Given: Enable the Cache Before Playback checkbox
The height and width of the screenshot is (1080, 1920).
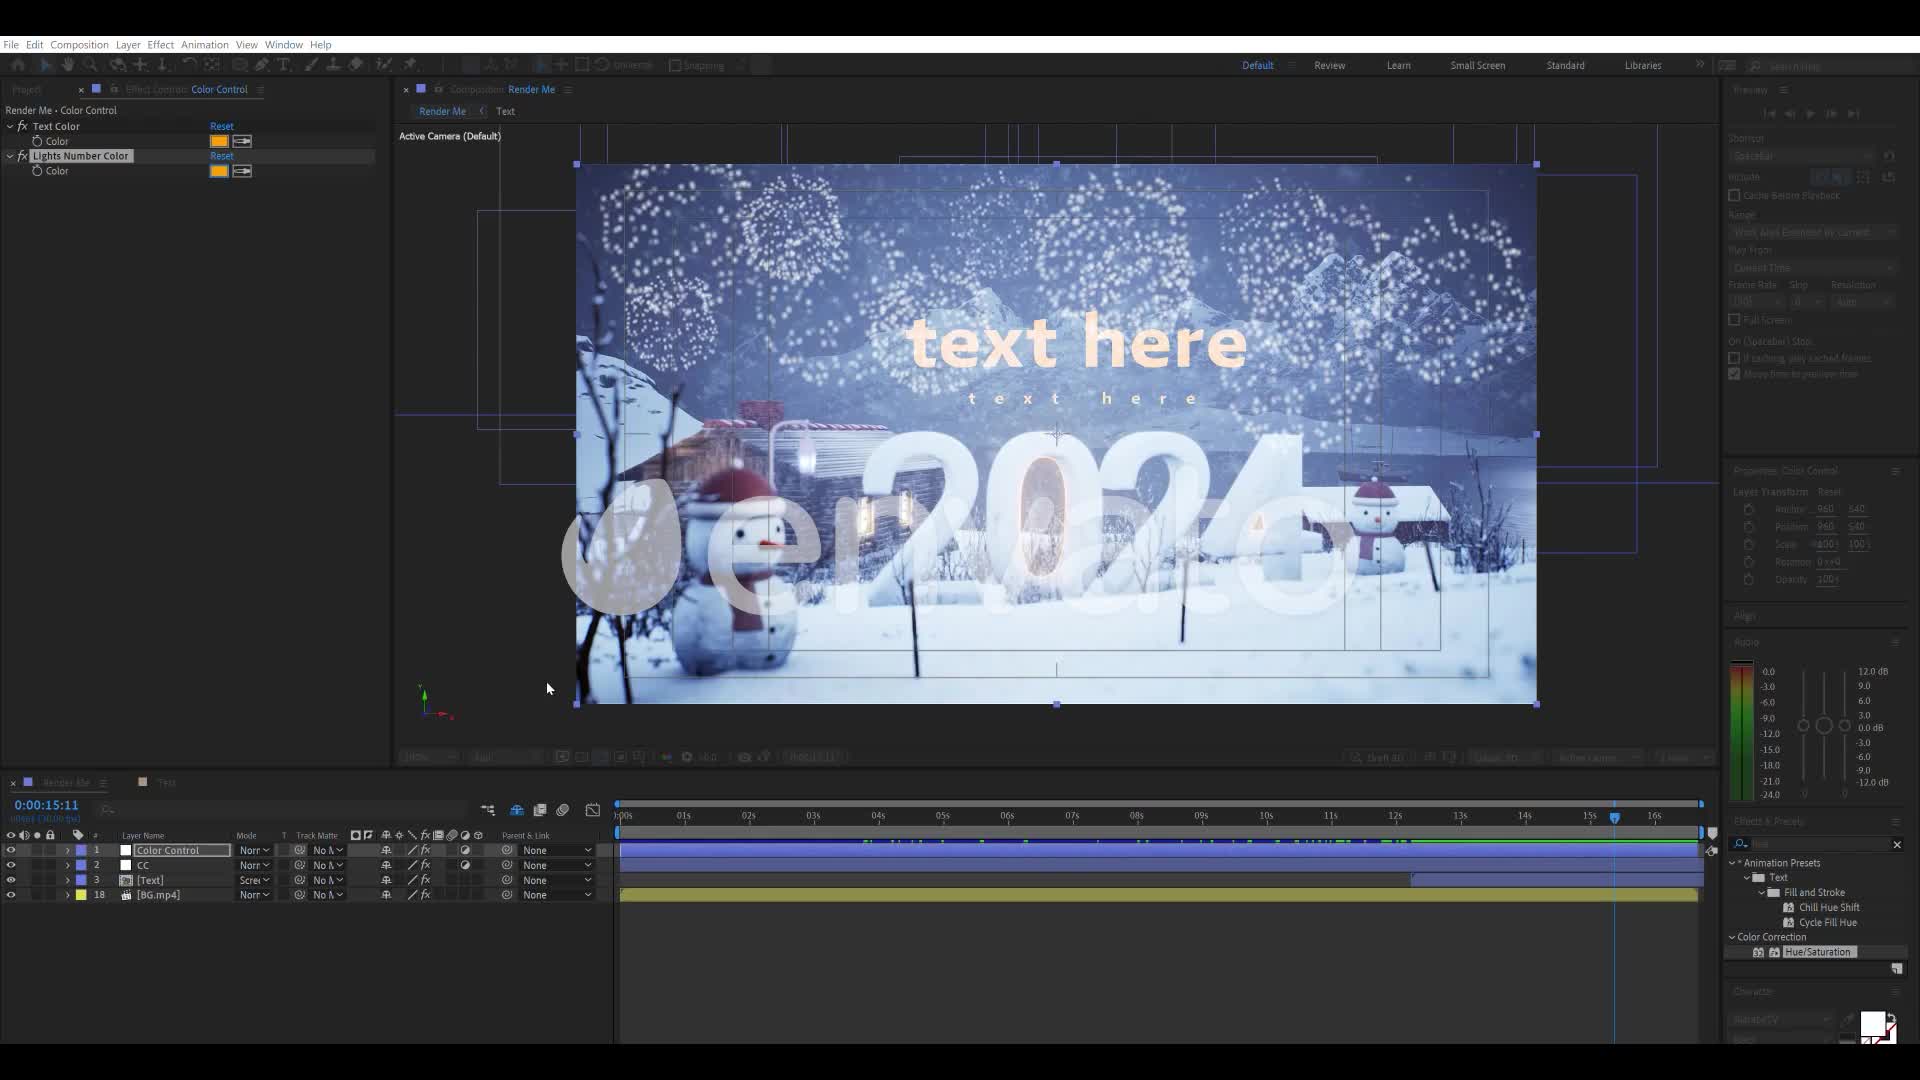Looking at the screenshot, I should pos(1734,196).
